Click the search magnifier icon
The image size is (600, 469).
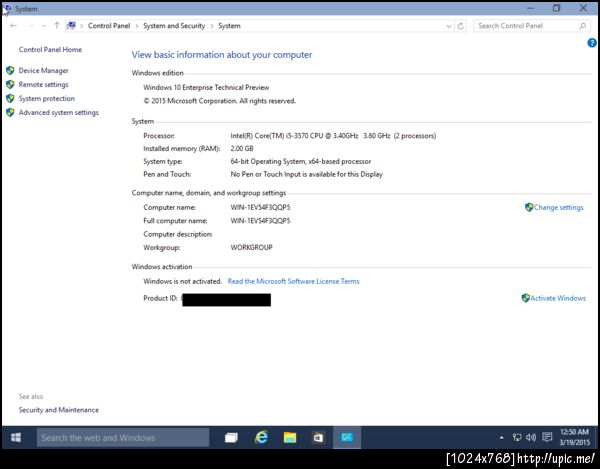tap(582, 26)
